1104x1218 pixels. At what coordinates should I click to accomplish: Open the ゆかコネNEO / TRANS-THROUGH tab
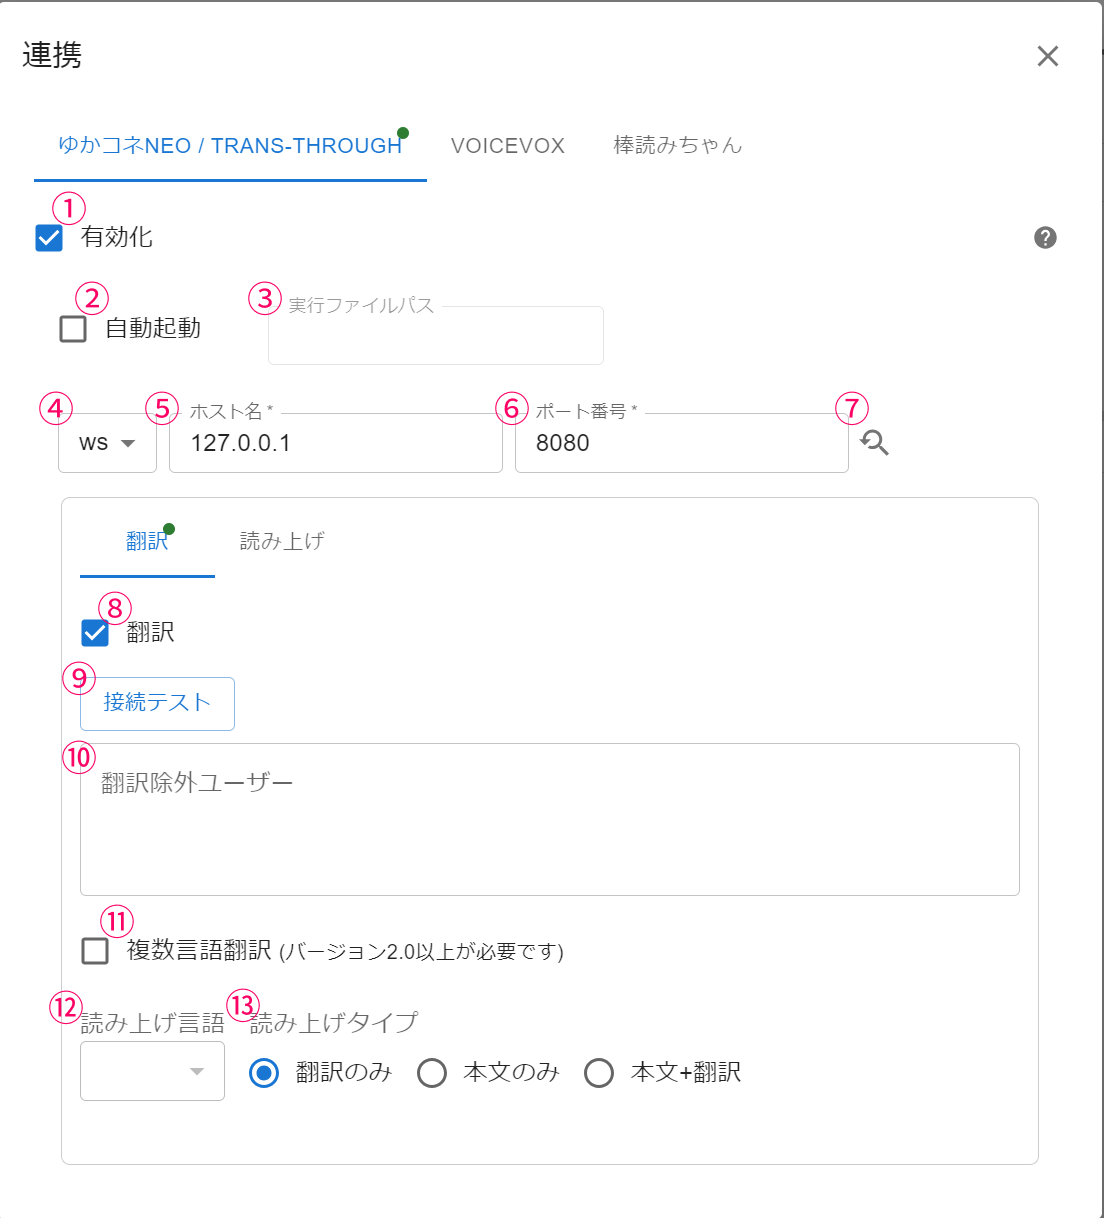[x=230, y=146]
